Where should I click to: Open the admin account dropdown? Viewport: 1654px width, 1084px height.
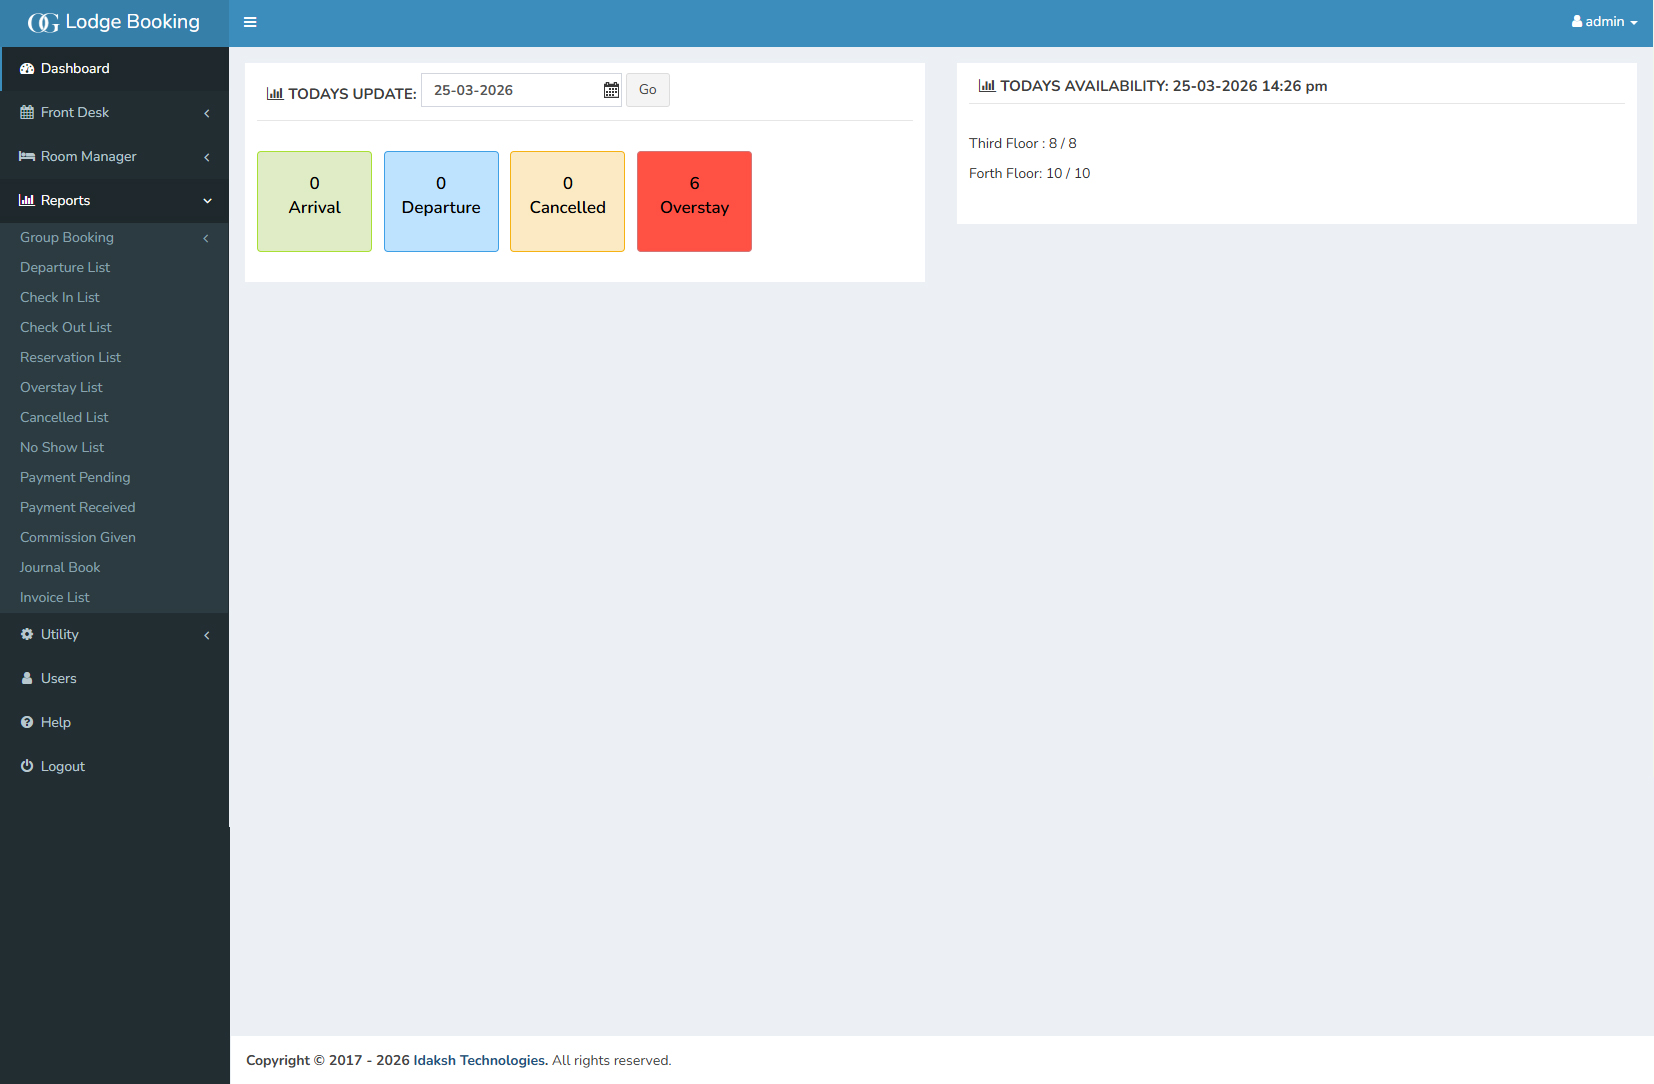click(1604, 21)
